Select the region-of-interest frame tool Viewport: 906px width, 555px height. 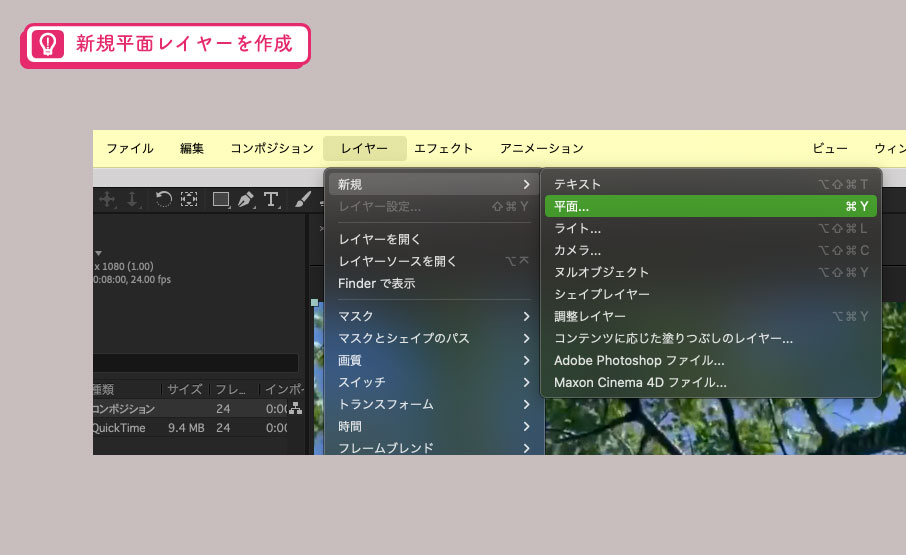tap(189, 199)
